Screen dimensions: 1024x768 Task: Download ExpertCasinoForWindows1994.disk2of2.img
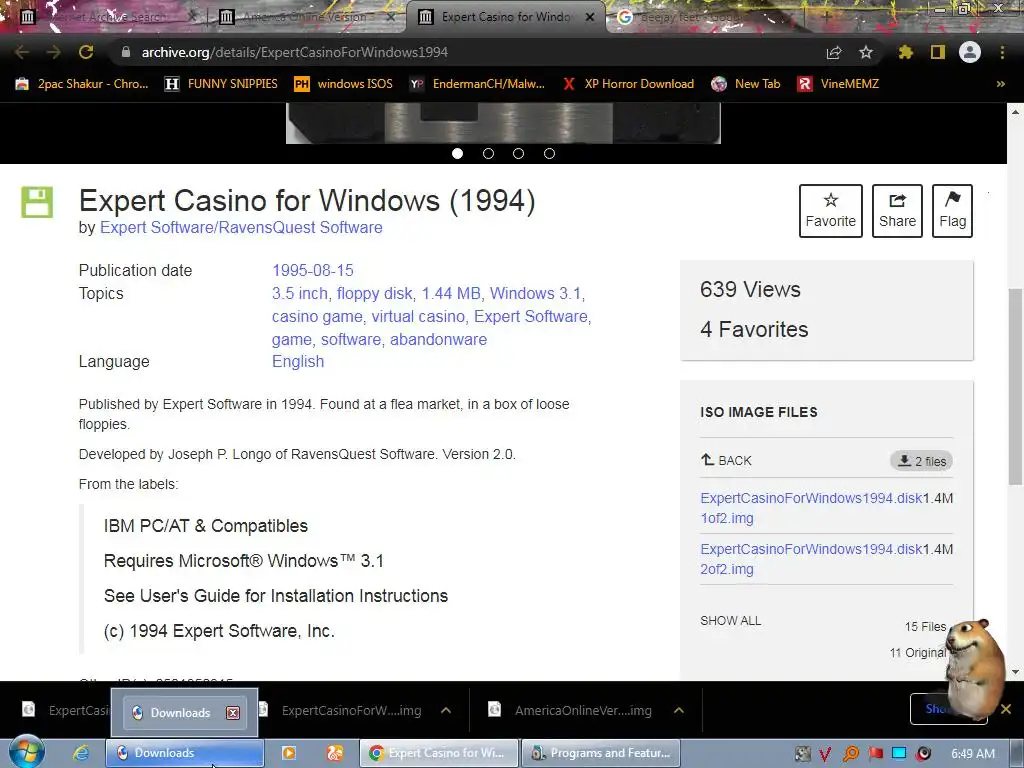tap(811, 558)
